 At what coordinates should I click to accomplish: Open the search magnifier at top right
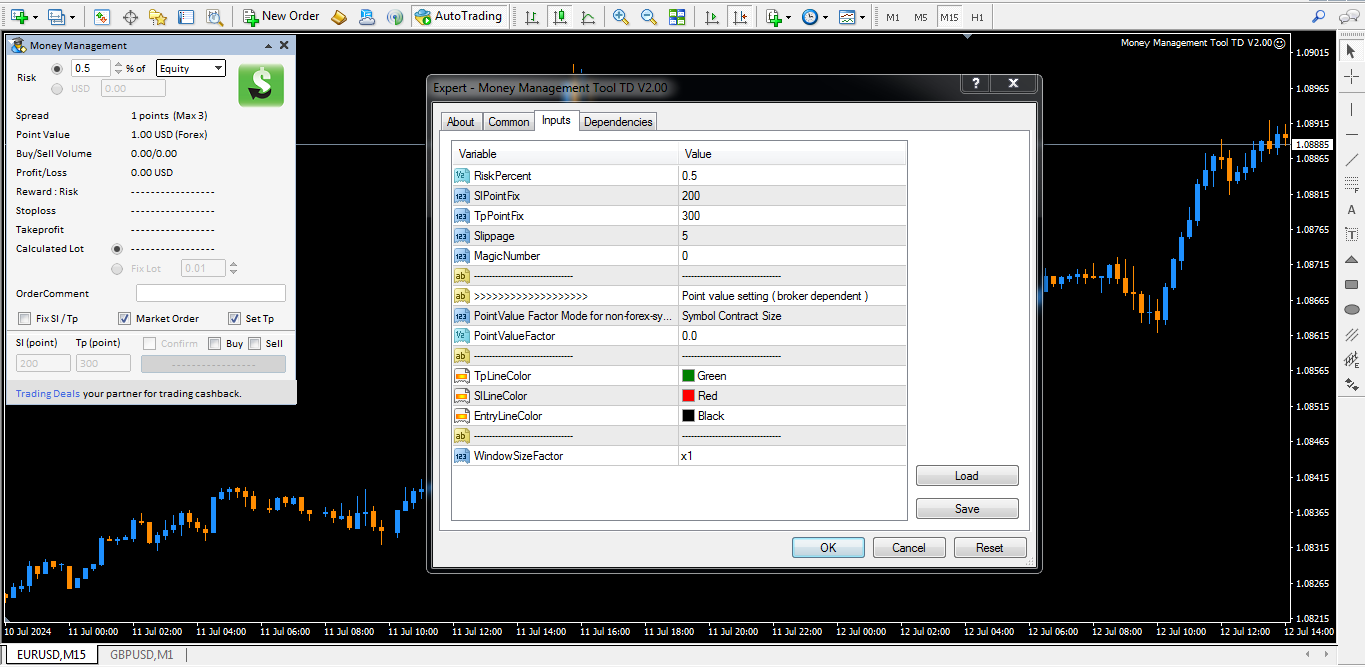[x=1318, y=16]
